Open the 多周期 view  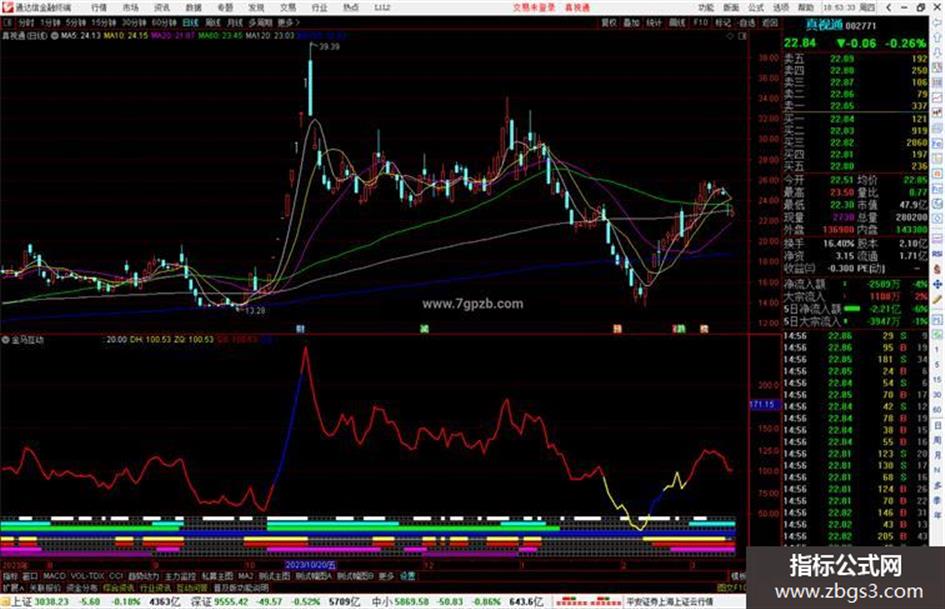[x=260, y=23]
